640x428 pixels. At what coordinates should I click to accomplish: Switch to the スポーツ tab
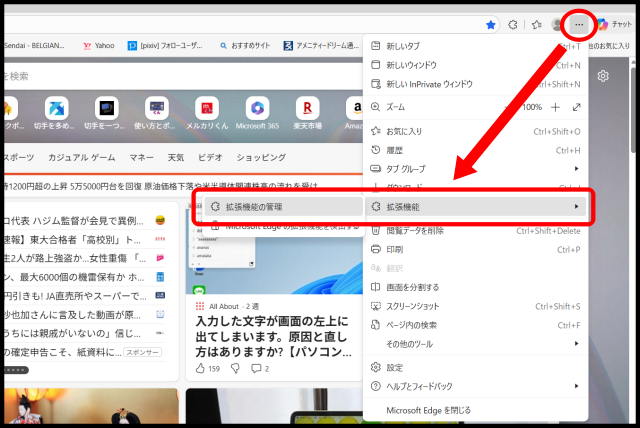pos(19,157)
